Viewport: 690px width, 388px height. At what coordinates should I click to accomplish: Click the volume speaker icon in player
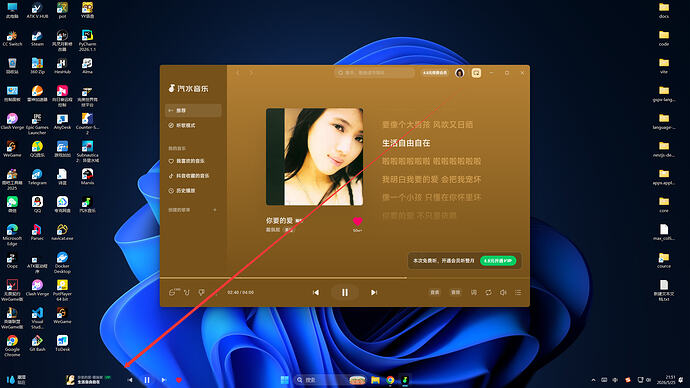[503, 292]
